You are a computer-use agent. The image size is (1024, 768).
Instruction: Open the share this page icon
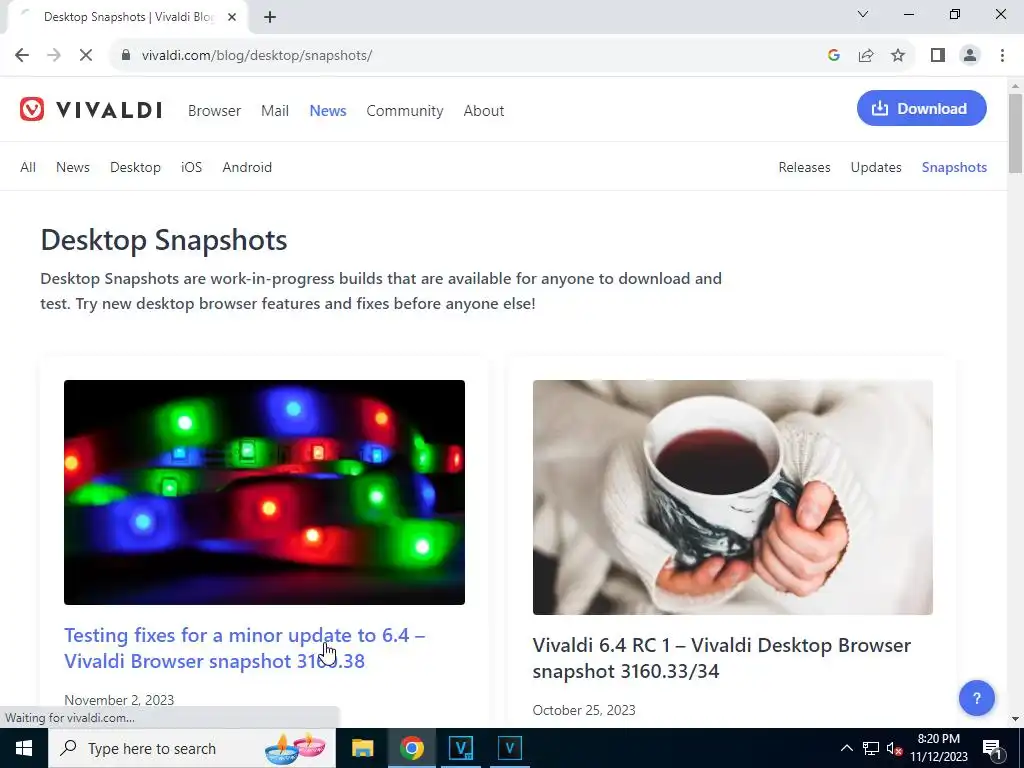click(x=866, y=56)
